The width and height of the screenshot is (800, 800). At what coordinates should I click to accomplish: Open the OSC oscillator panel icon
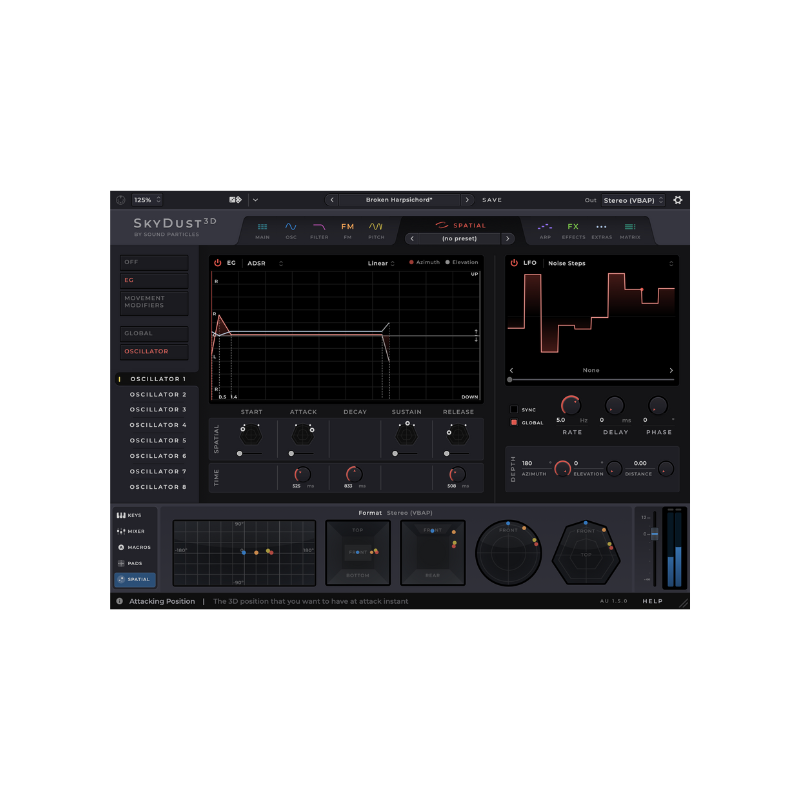point(290,228)
